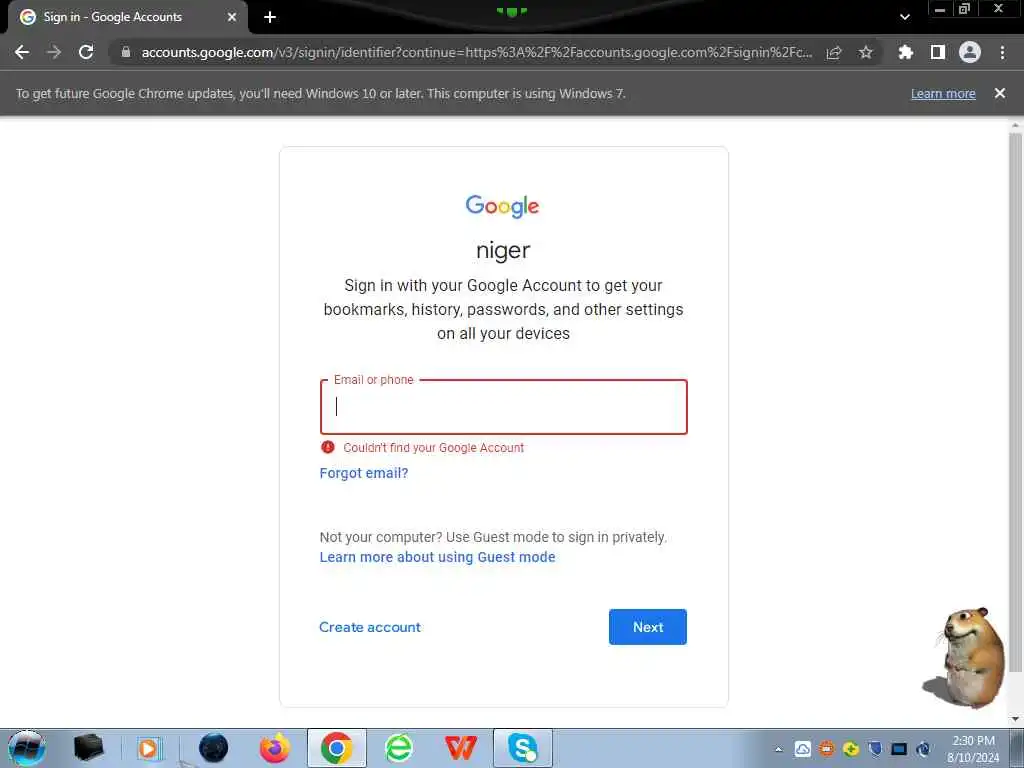Reload the Google sign-in page
This screenshot has height=768, width=1024.
point(86,52)
